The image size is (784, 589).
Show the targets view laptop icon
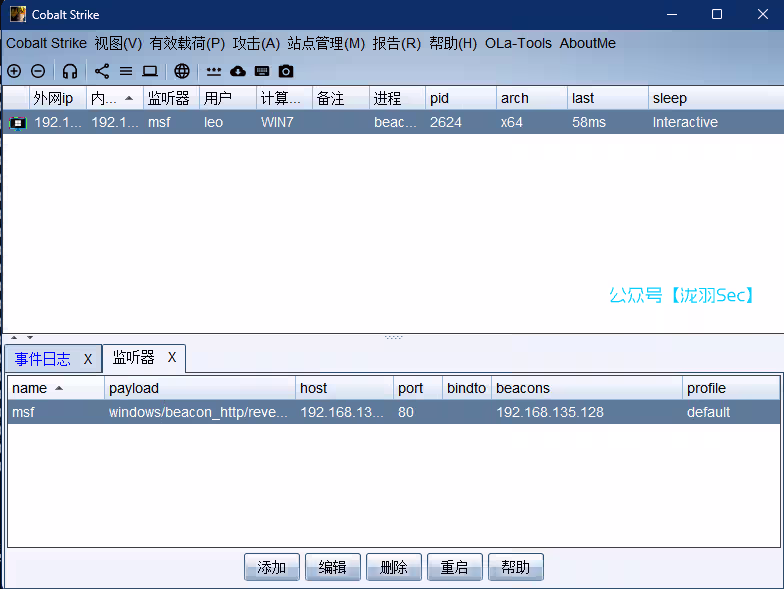(x=150, y=71)
